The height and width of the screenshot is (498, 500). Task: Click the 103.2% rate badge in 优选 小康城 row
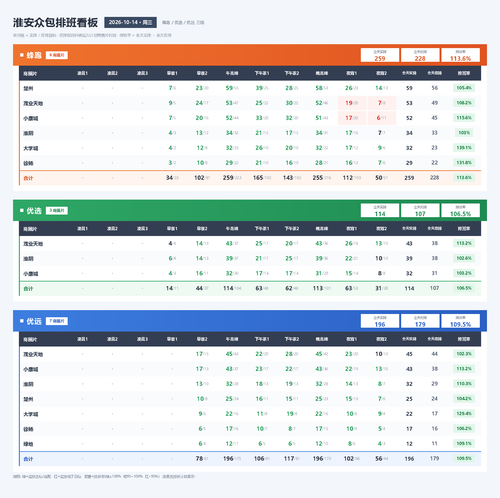click(x=464, y=273)
